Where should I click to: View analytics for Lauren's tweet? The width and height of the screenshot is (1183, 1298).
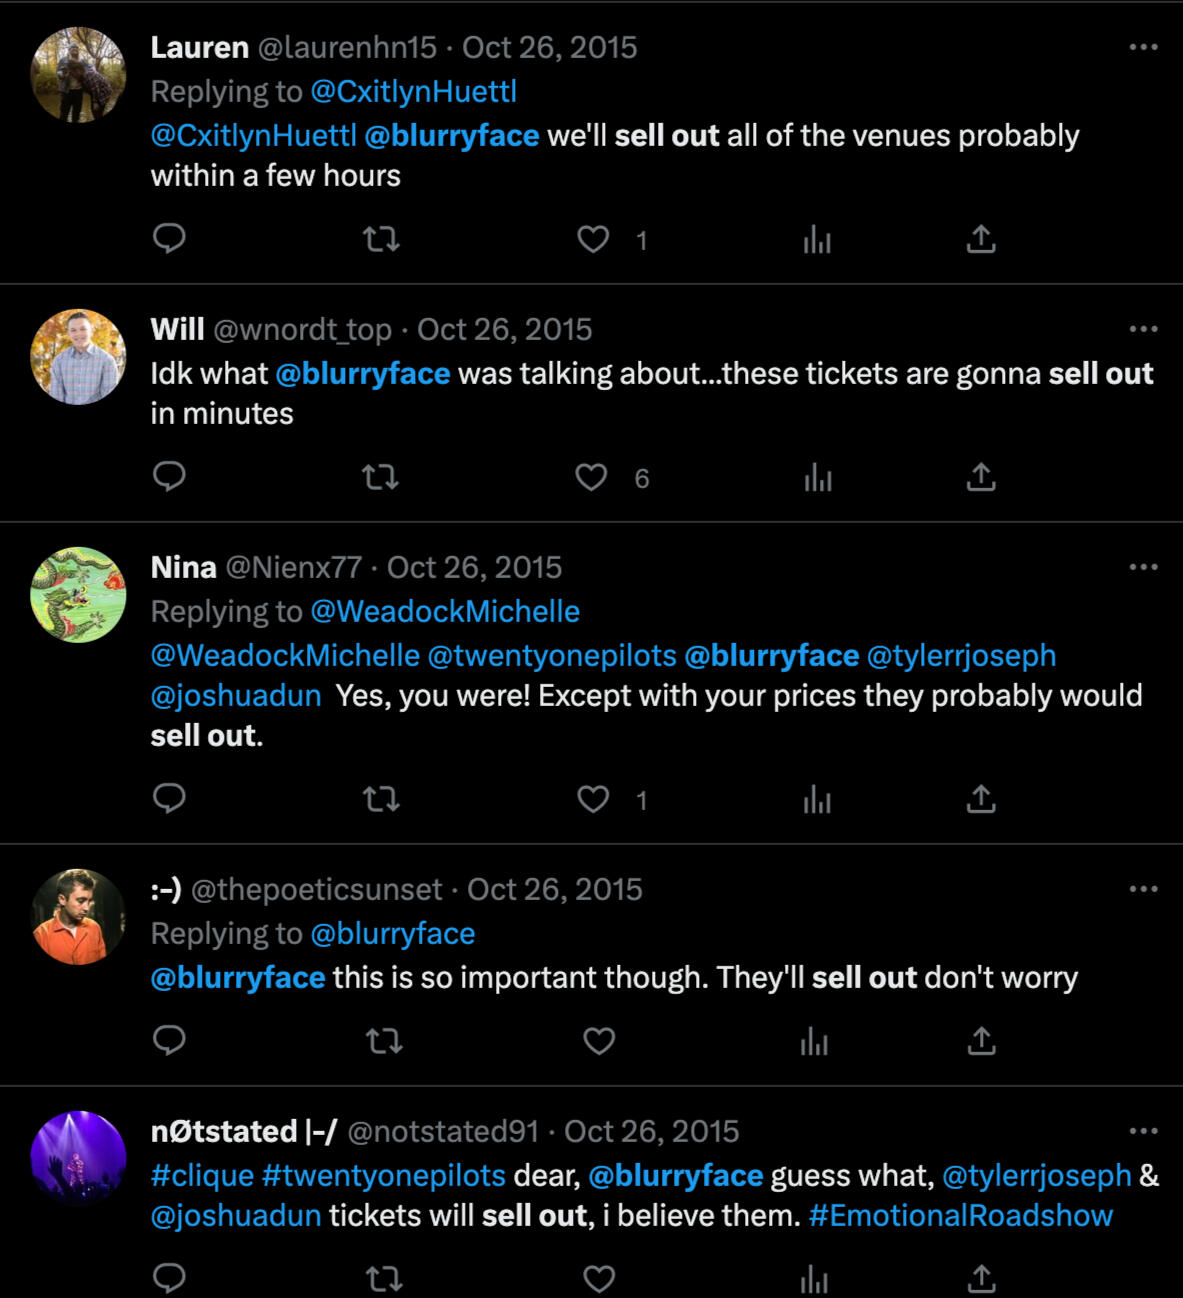click(817, 238)
